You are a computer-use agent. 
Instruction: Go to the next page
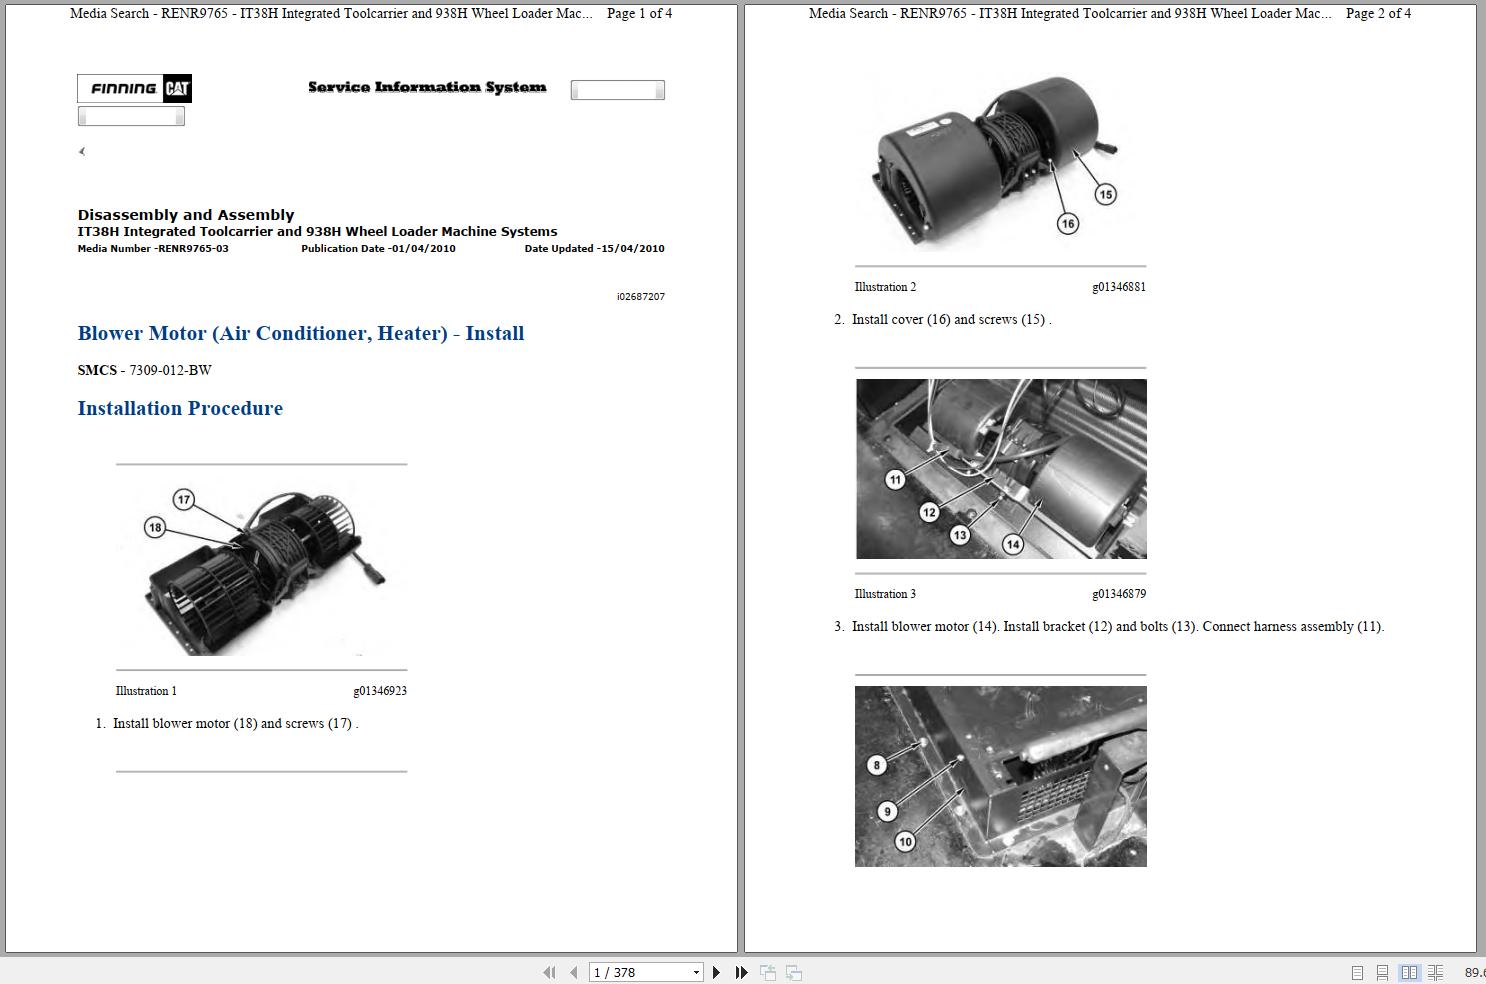point(716,971)
